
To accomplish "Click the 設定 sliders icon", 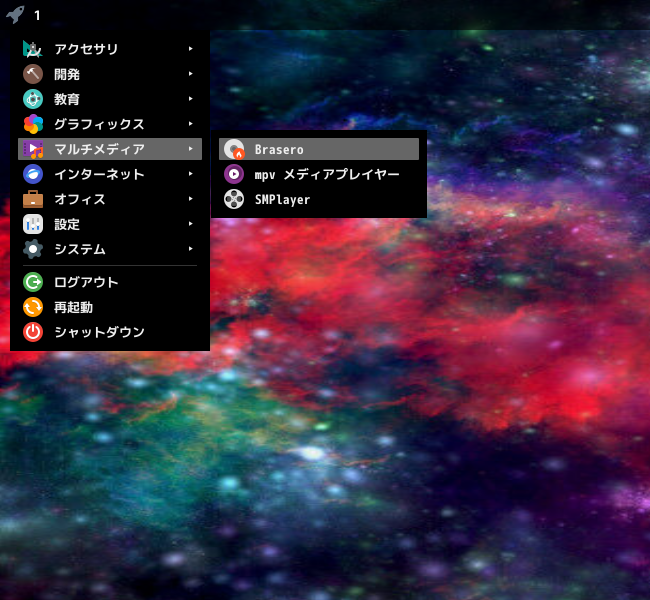I will (x=33, y=224).
